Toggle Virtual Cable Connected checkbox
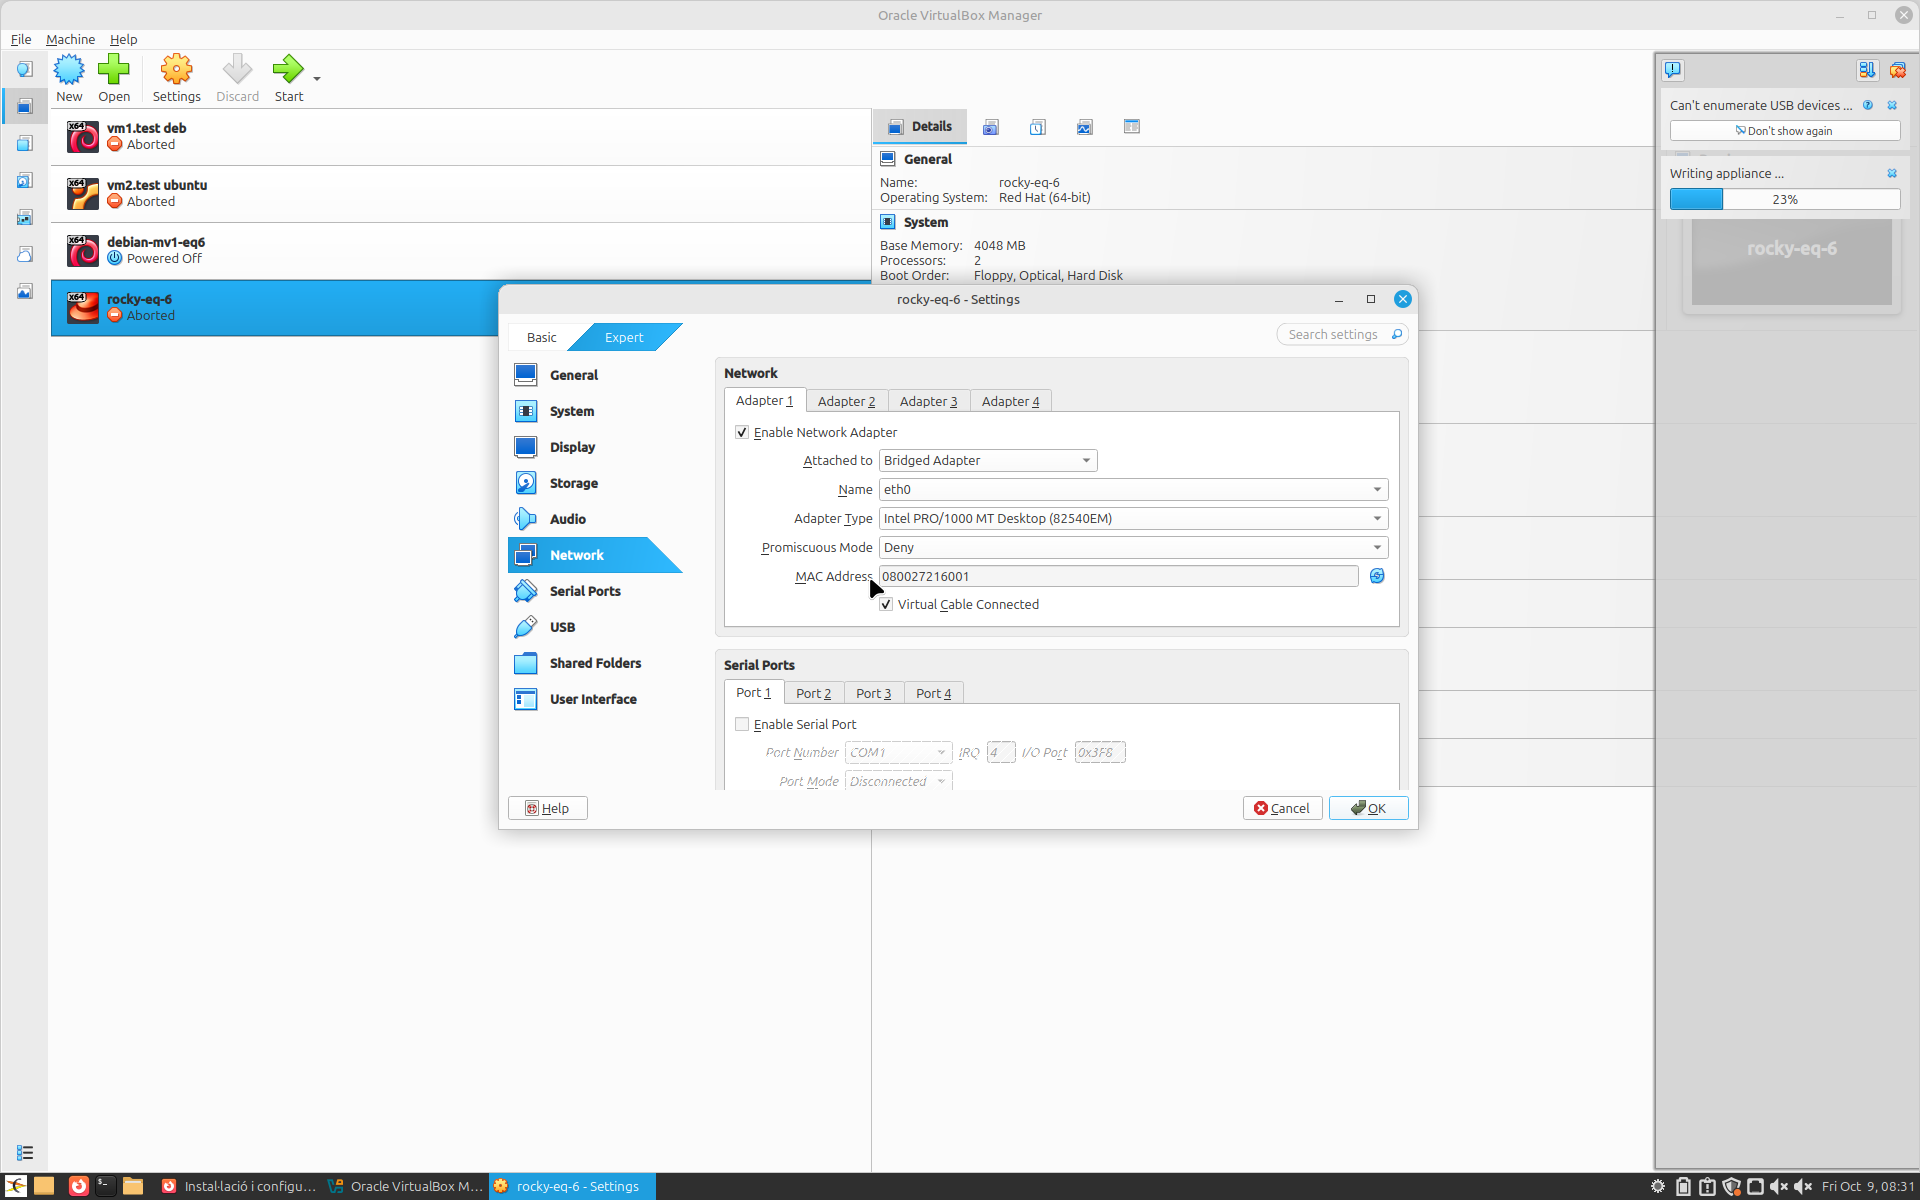The image size is (1920, 1200). click(886, 604)
